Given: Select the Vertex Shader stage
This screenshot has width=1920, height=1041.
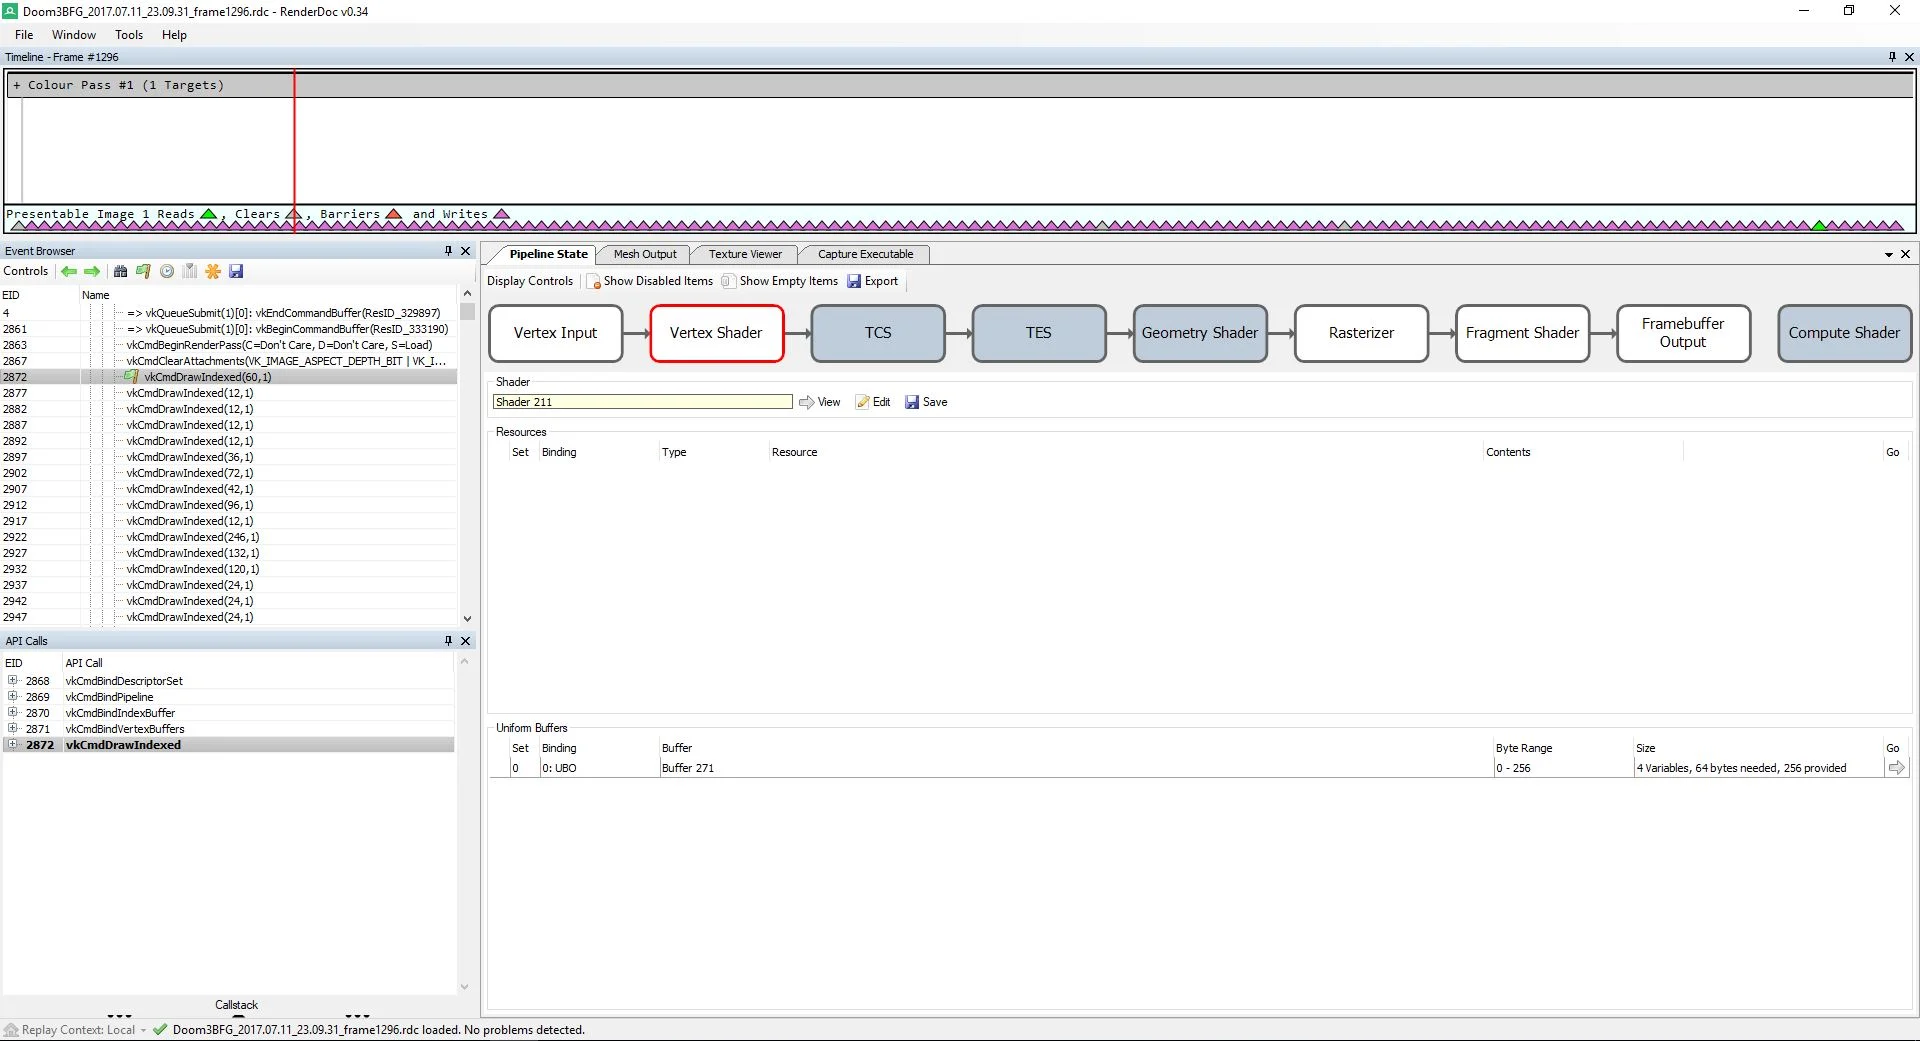Looking at the screenshot, I should click(x=716, y=333).
